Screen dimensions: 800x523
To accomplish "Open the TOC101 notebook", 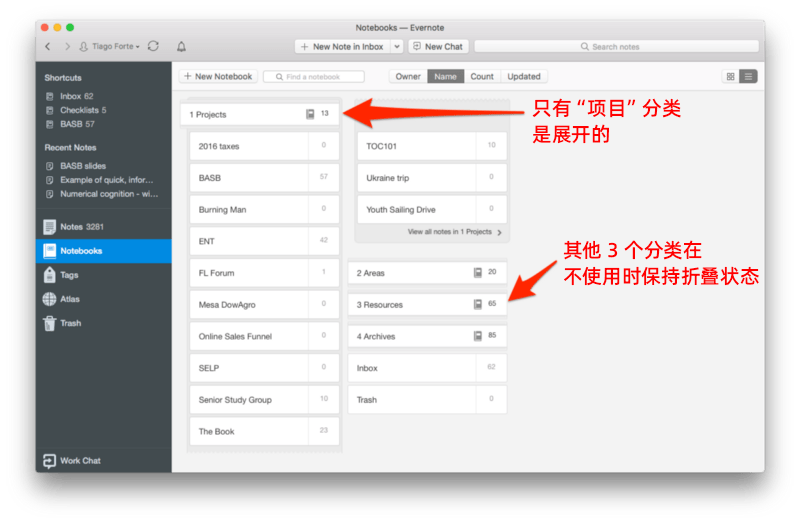I will point(432,146).
